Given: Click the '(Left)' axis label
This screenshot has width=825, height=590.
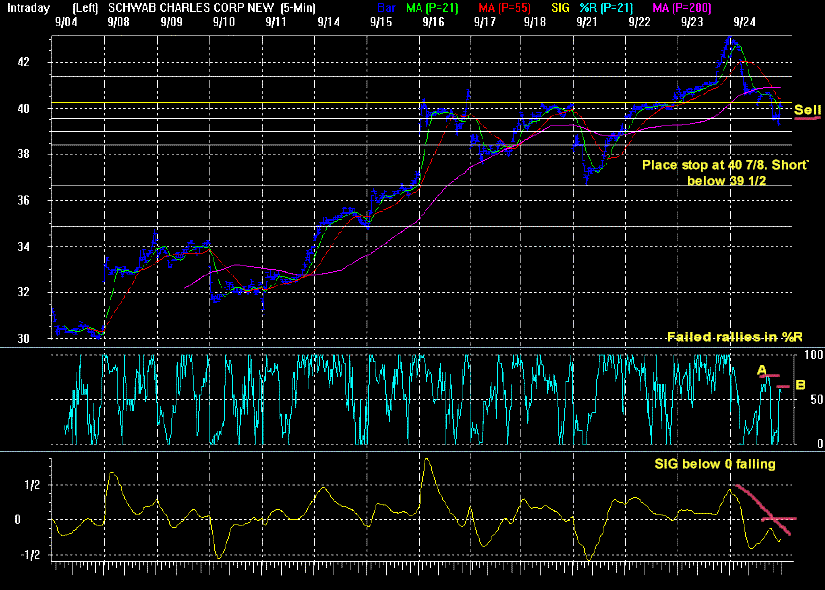Looking at the screenshot, I should tap(85, 8).
